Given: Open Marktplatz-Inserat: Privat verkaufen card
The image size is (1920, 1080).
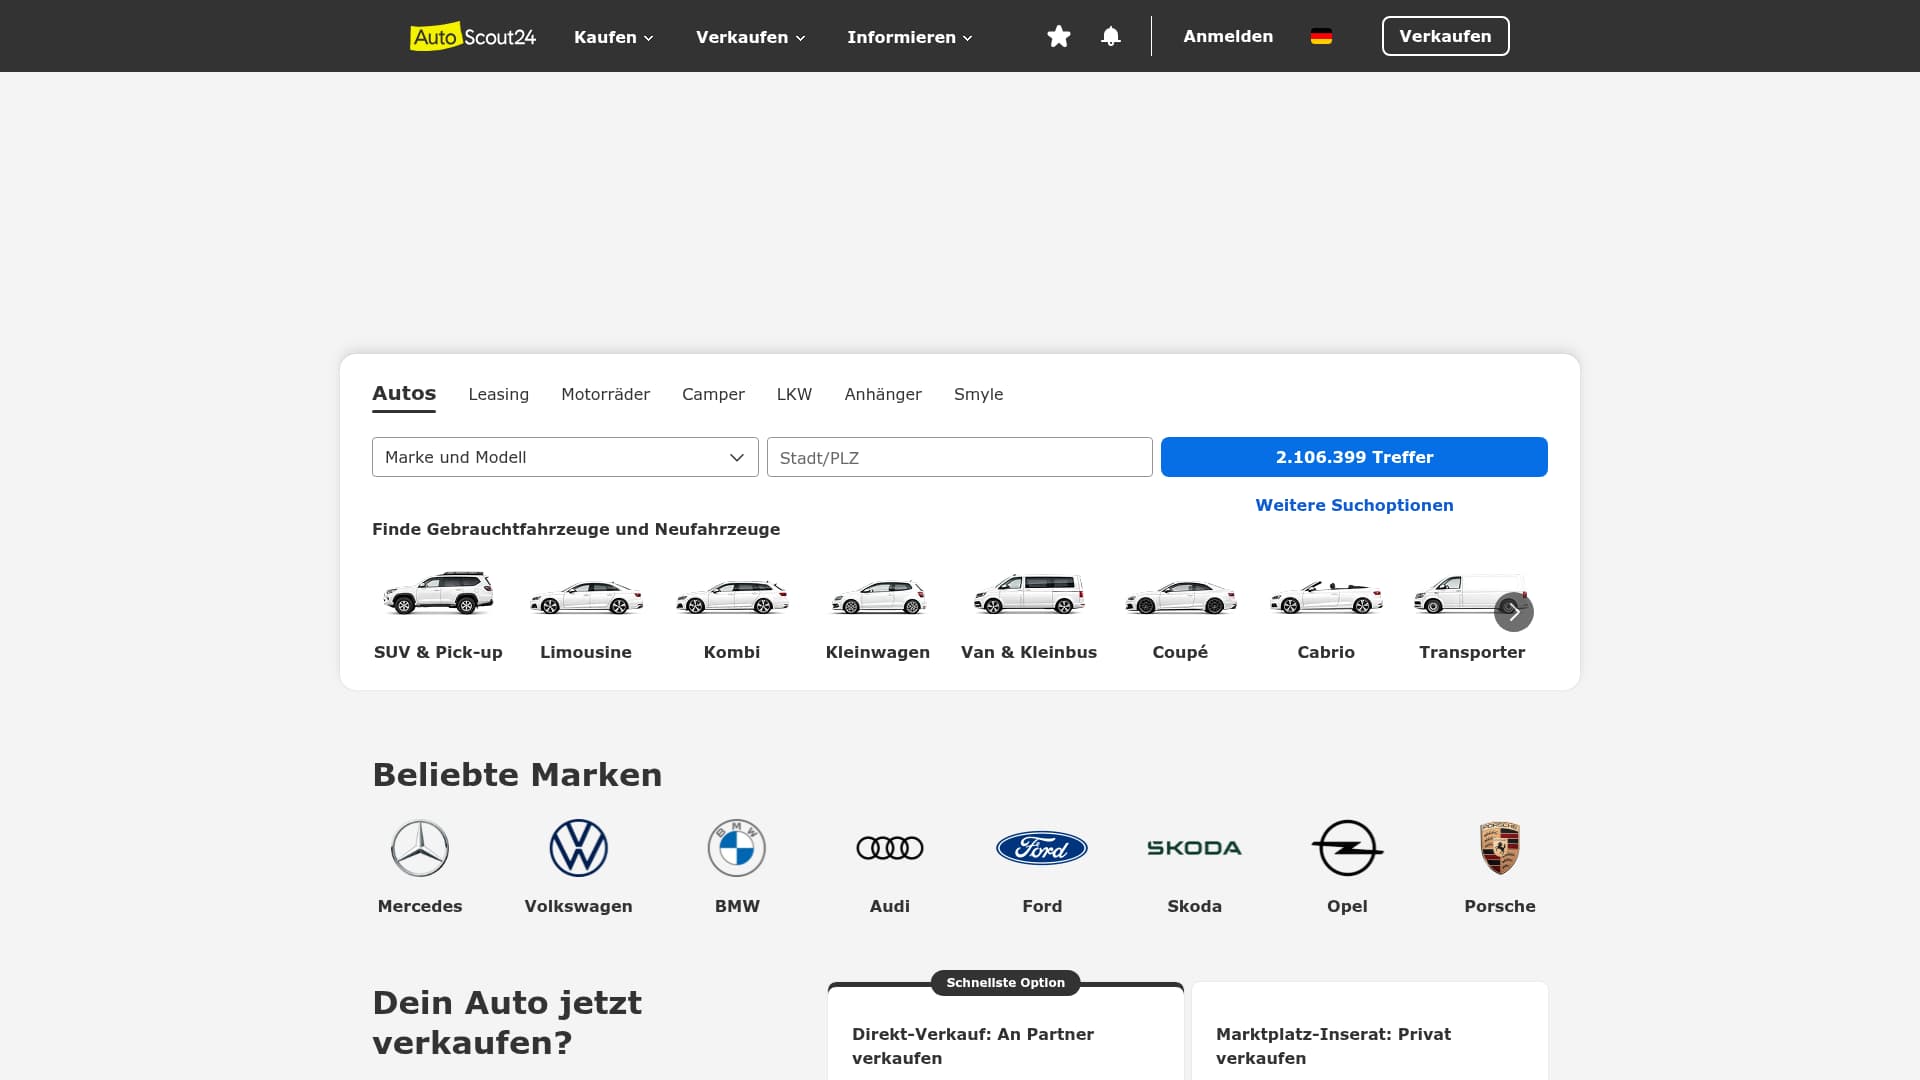Looking at the screenshot, I should tap(1370, 1033).
